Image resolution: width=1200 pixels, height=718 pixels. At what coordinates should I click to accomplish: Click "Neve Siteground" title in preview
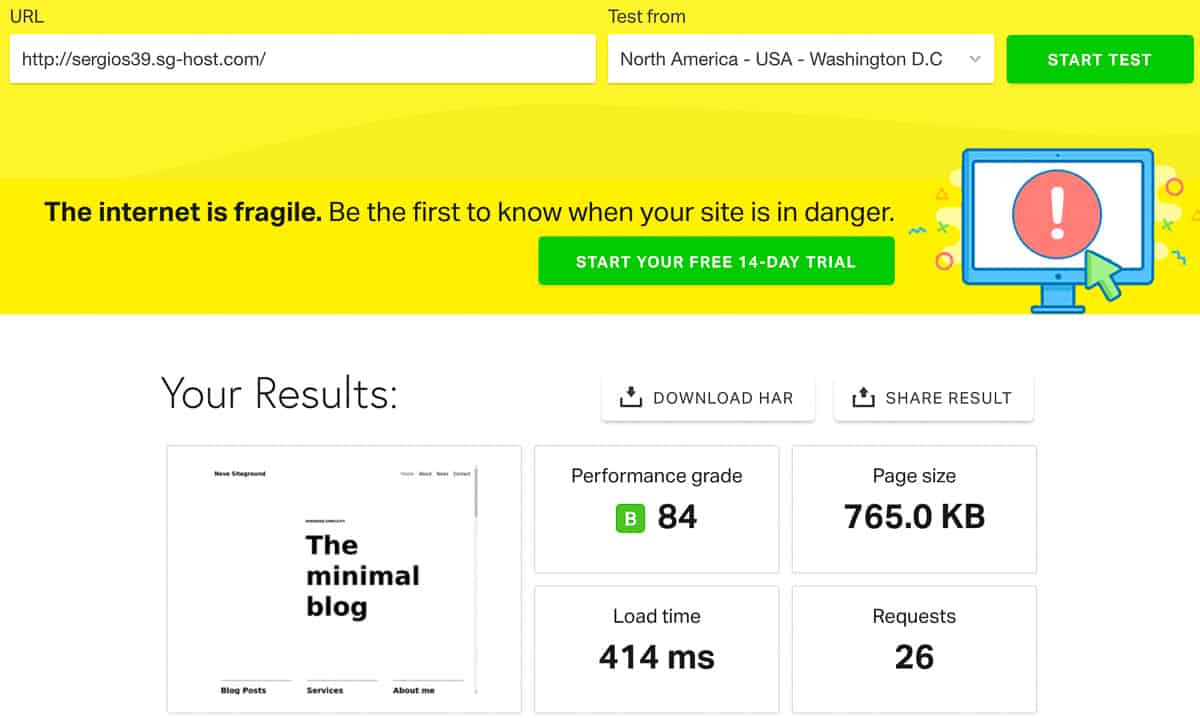(x=240, y=474)
